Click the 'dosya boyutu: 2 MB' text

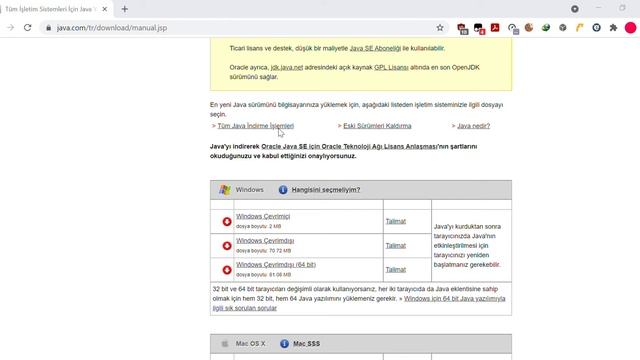click(258, 226)
